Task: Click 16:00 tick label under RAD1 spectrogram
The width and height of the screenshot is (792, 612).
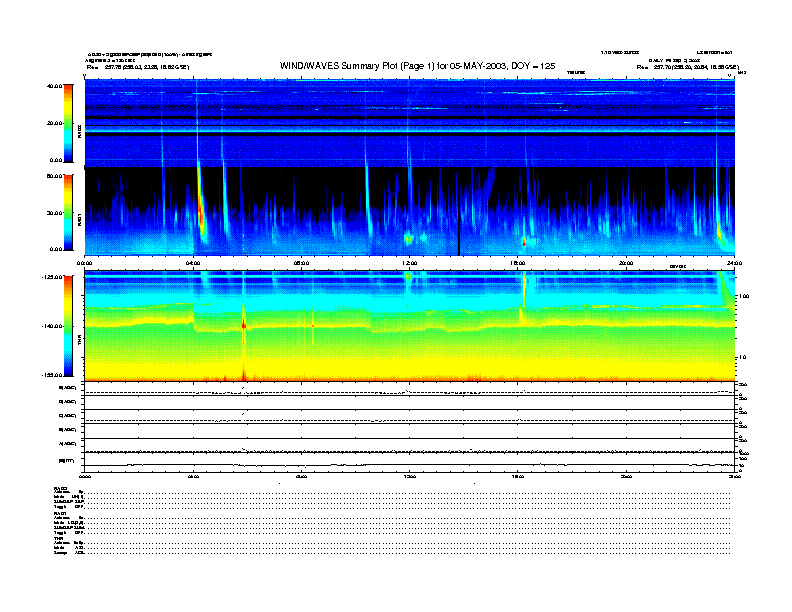Action: coord(518,263)
